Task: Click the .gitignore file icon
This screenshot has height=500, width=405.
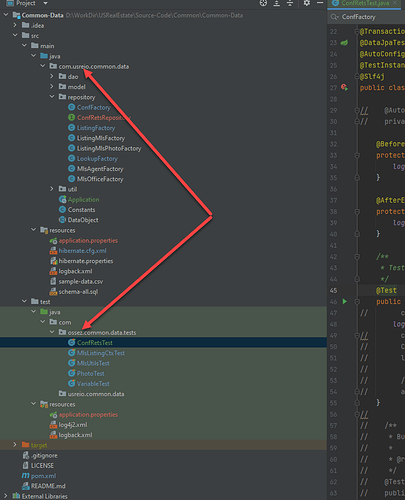Action: click(26, 455)
